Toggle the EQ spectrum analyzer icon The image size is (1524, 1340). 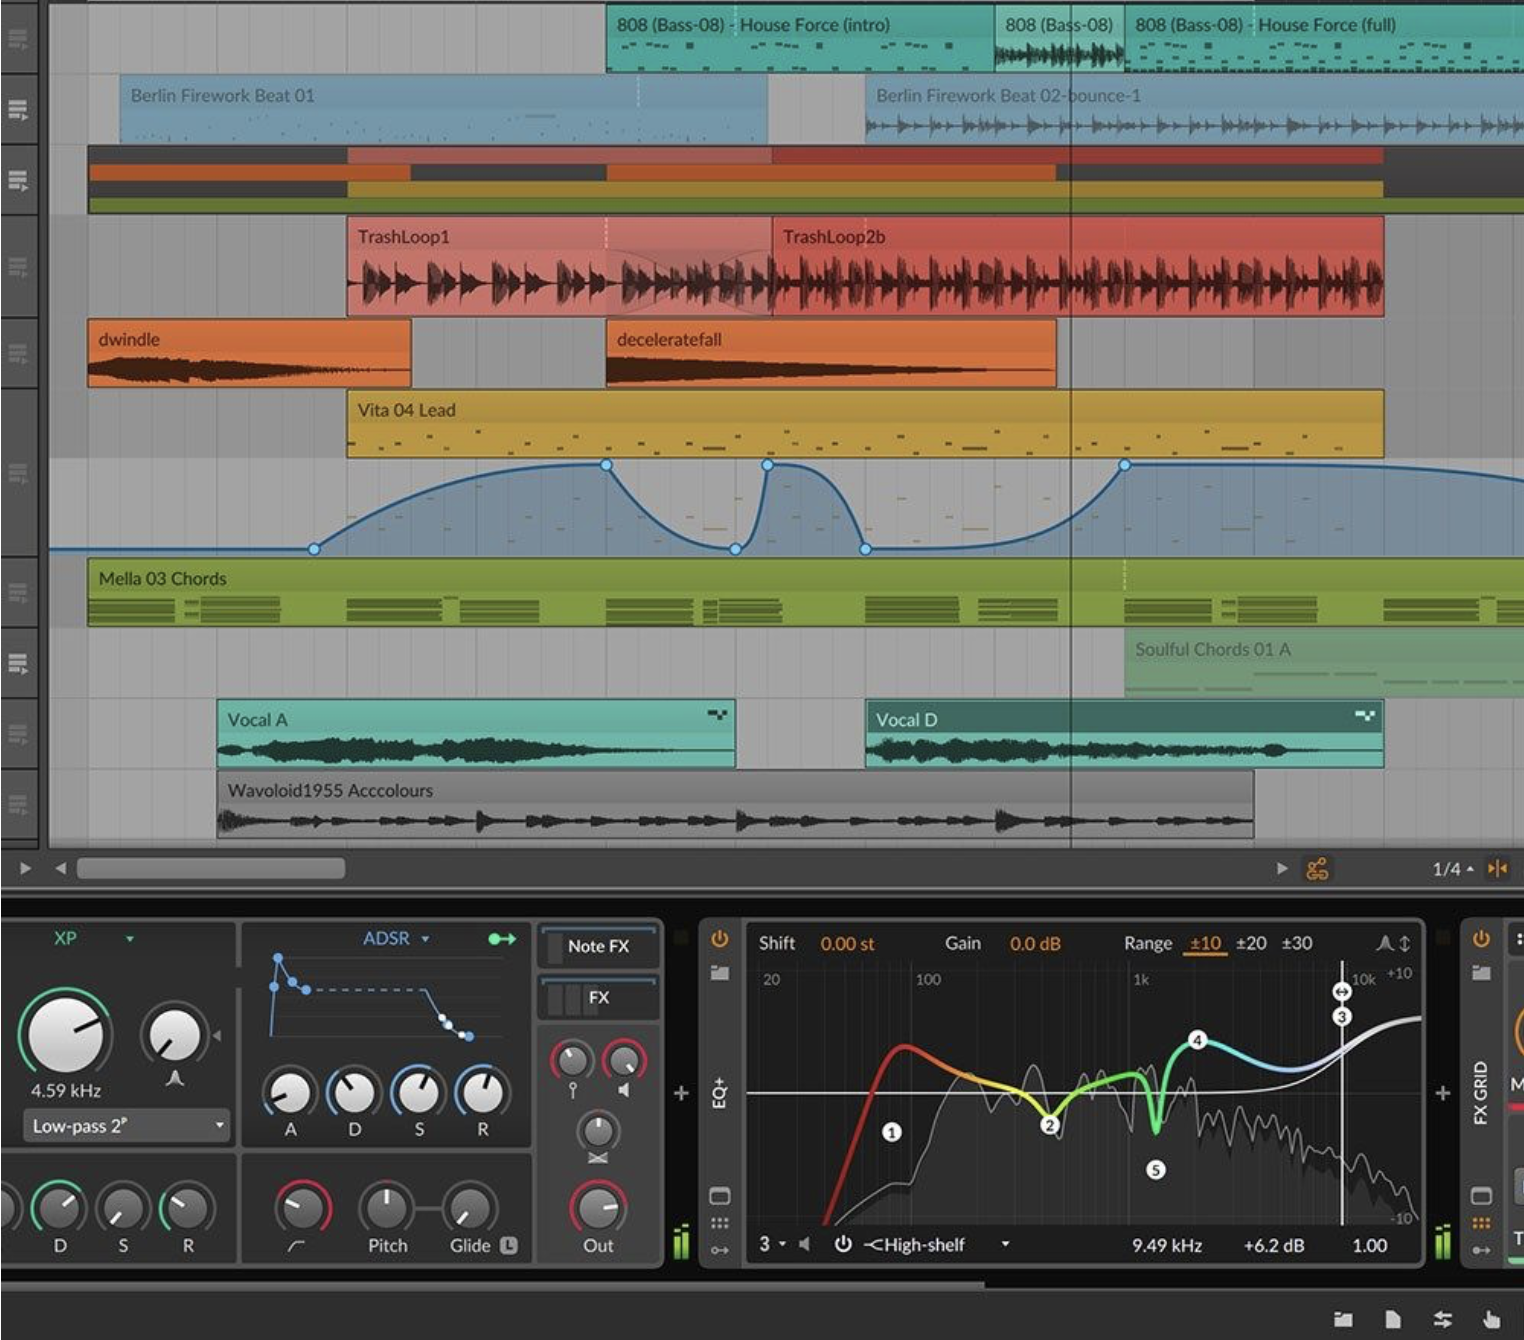1384,943
